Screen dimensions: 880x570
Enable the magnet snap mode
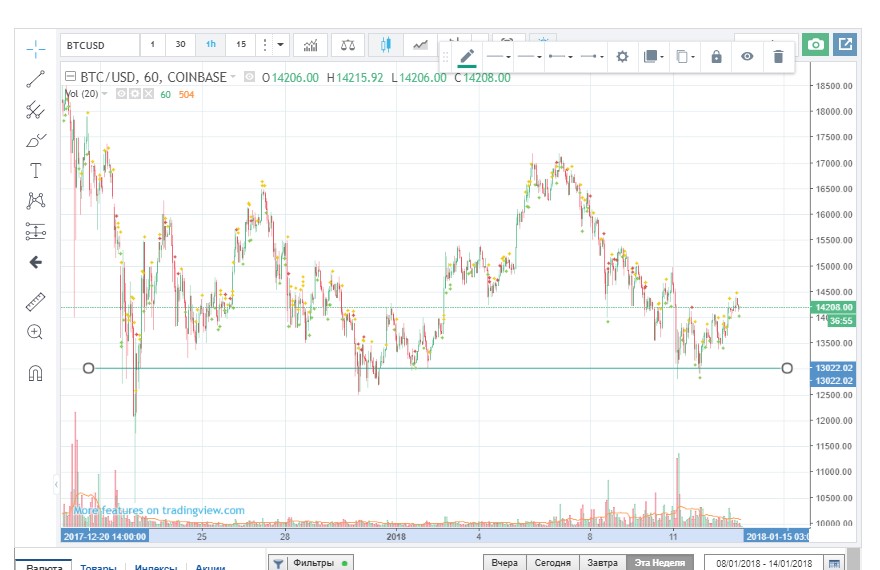(36, 374)
